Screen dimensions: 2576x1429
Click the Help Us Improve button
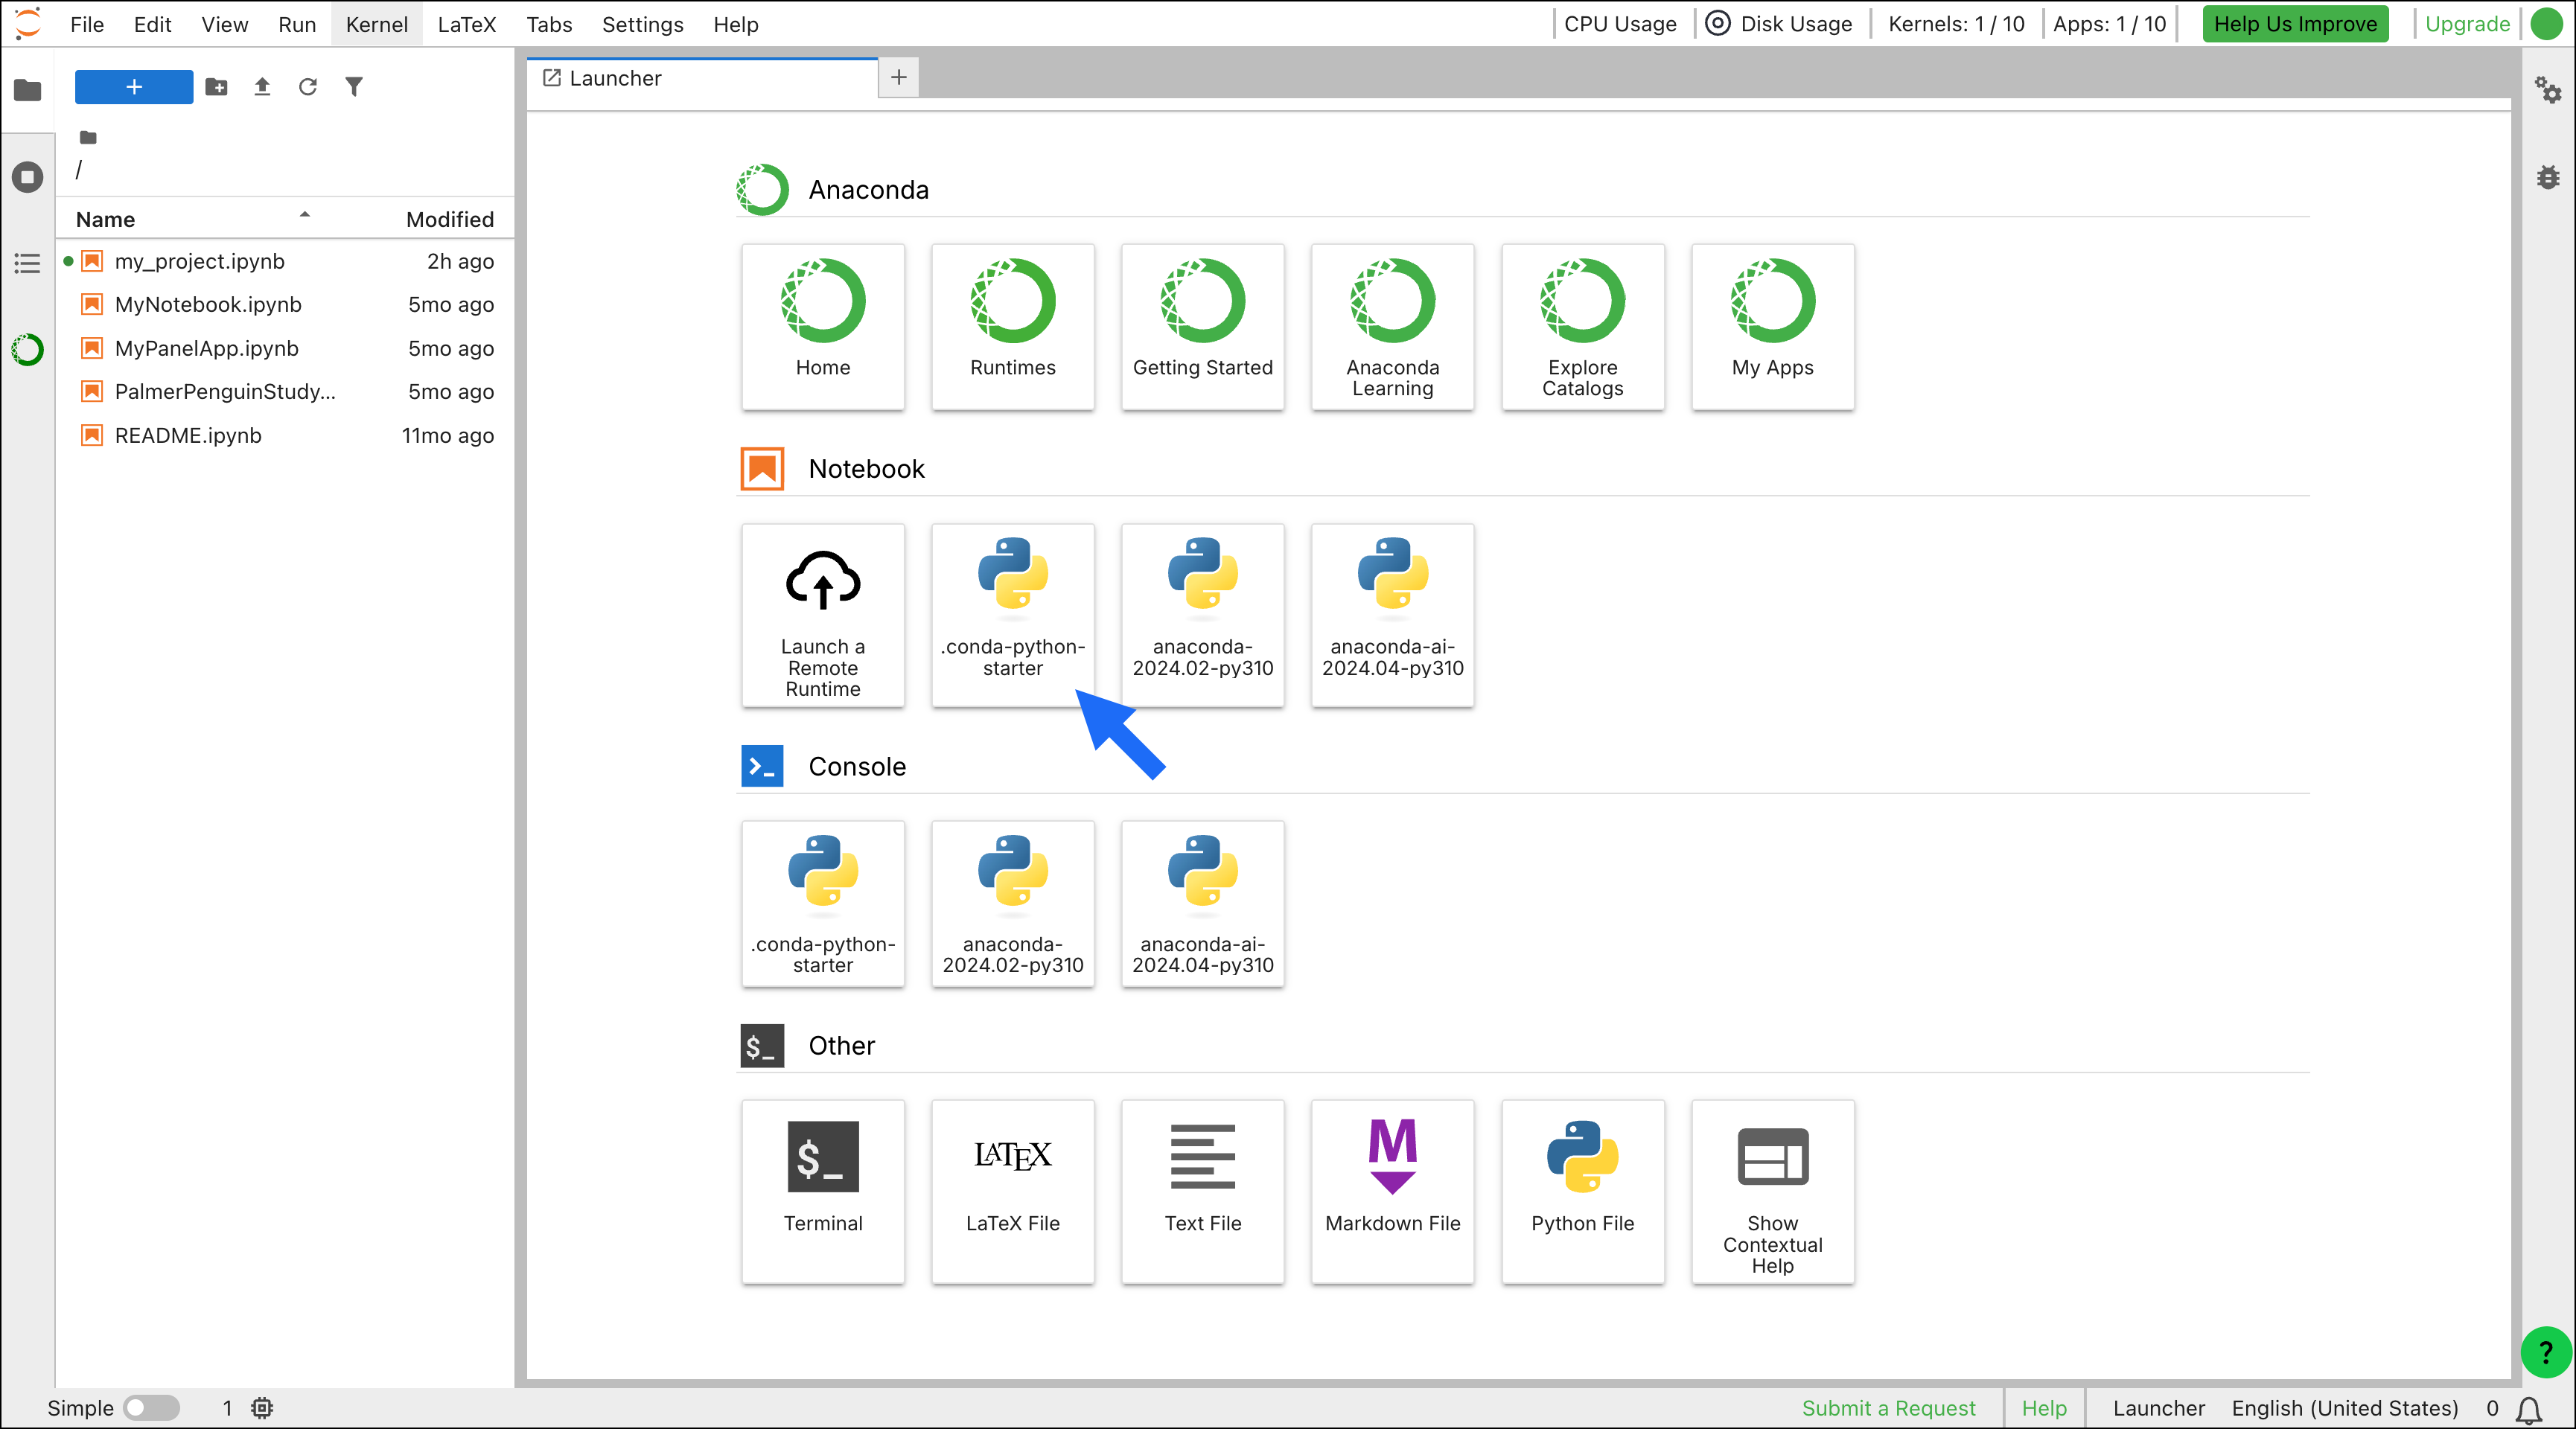(2294, 24)
